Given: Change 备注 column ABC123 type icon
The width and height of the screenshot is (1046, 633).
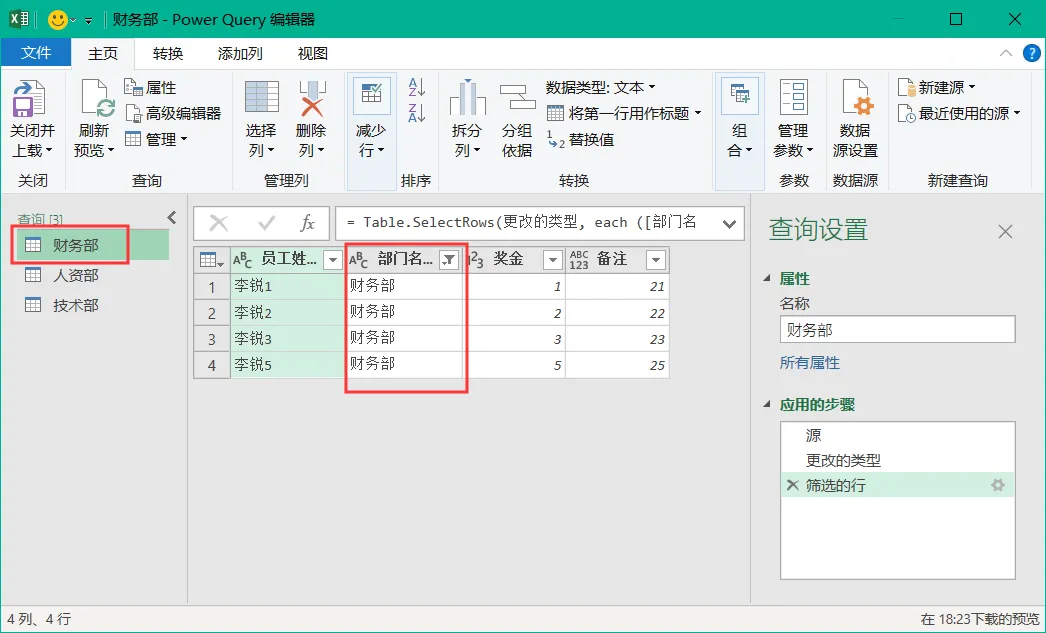Looking at the screenshot, I should (578, 259).
